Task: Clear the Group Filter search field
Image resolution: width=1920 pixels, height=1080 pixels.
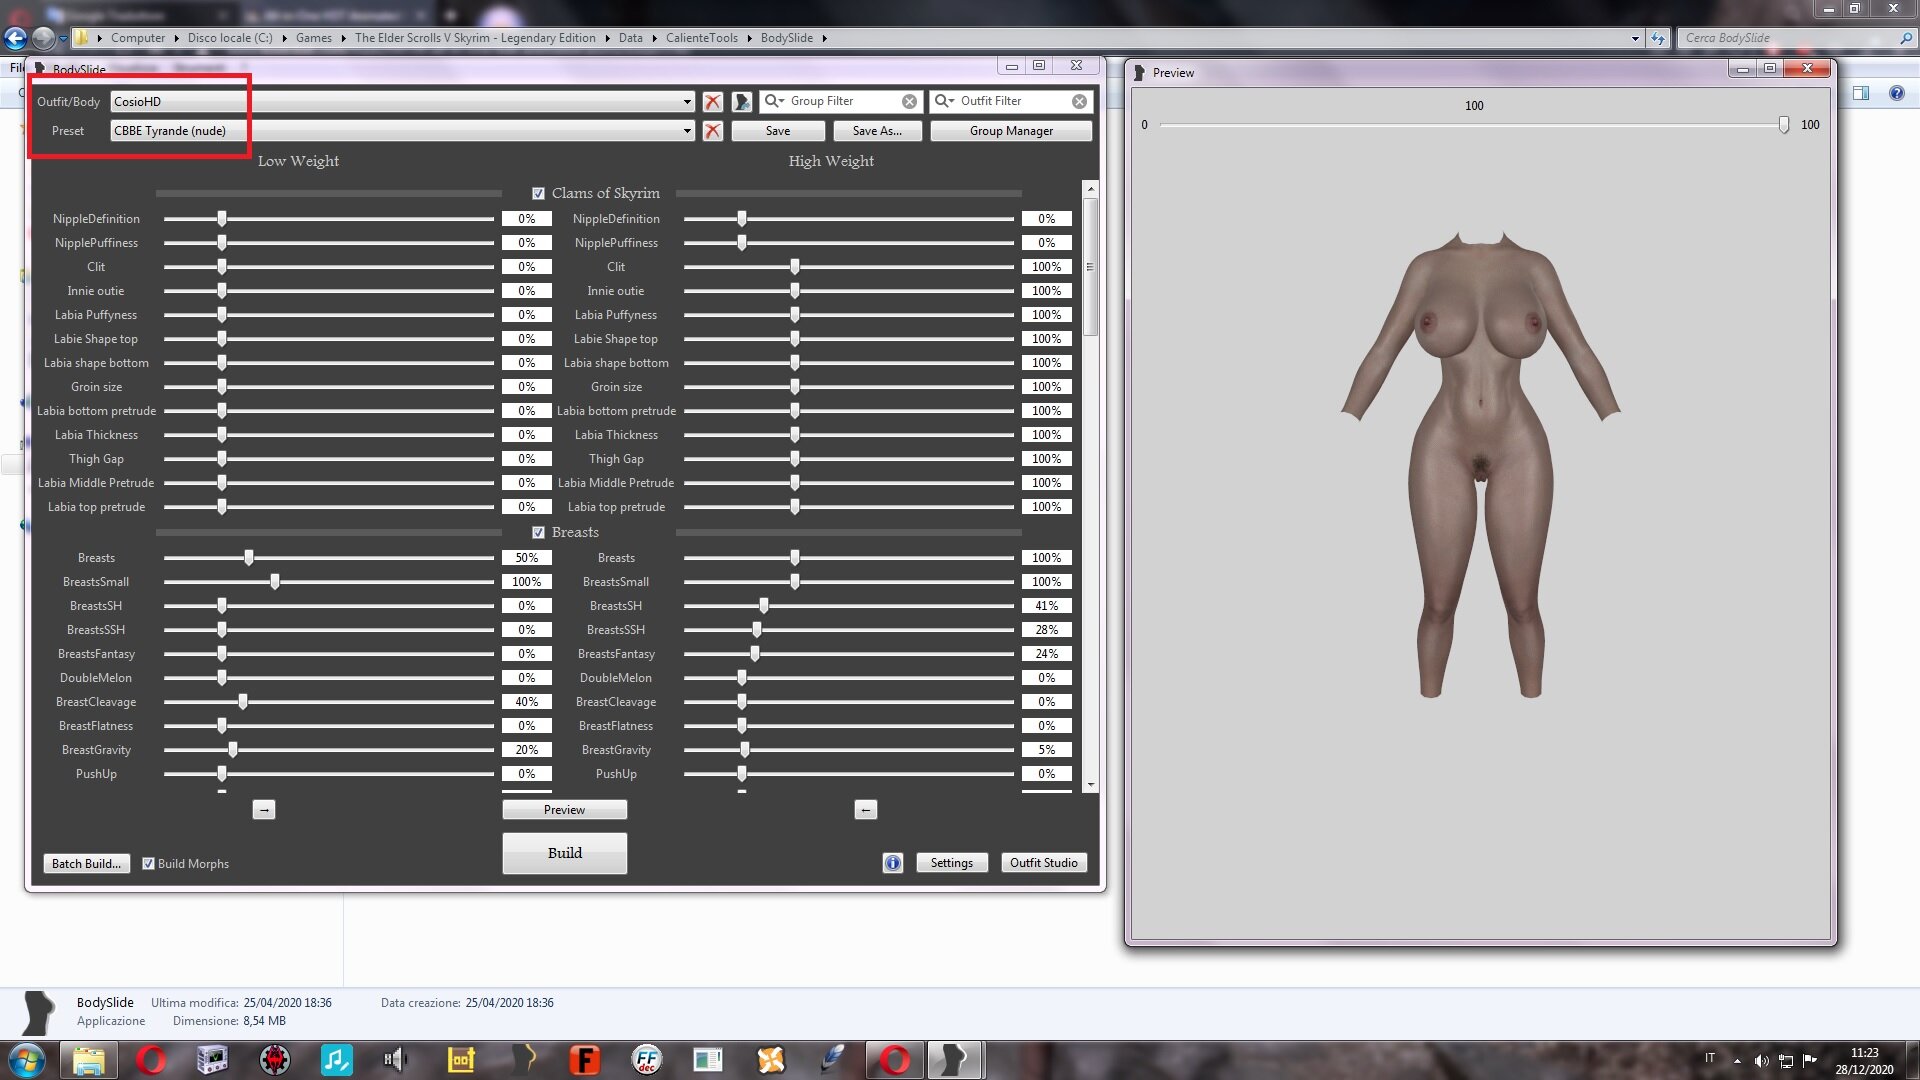Action: pos(909,102)
